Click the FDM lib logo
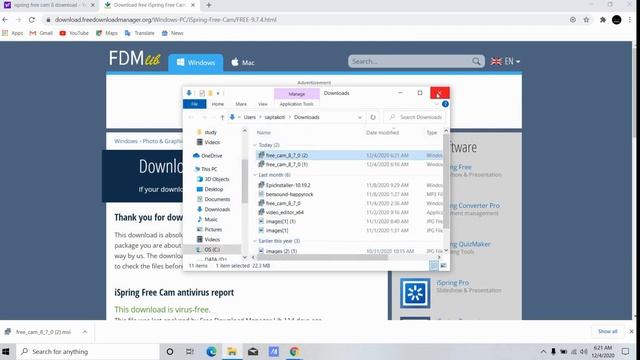This screenshot has width=640, height=360. pyautogui.click(x=134, y=59)
